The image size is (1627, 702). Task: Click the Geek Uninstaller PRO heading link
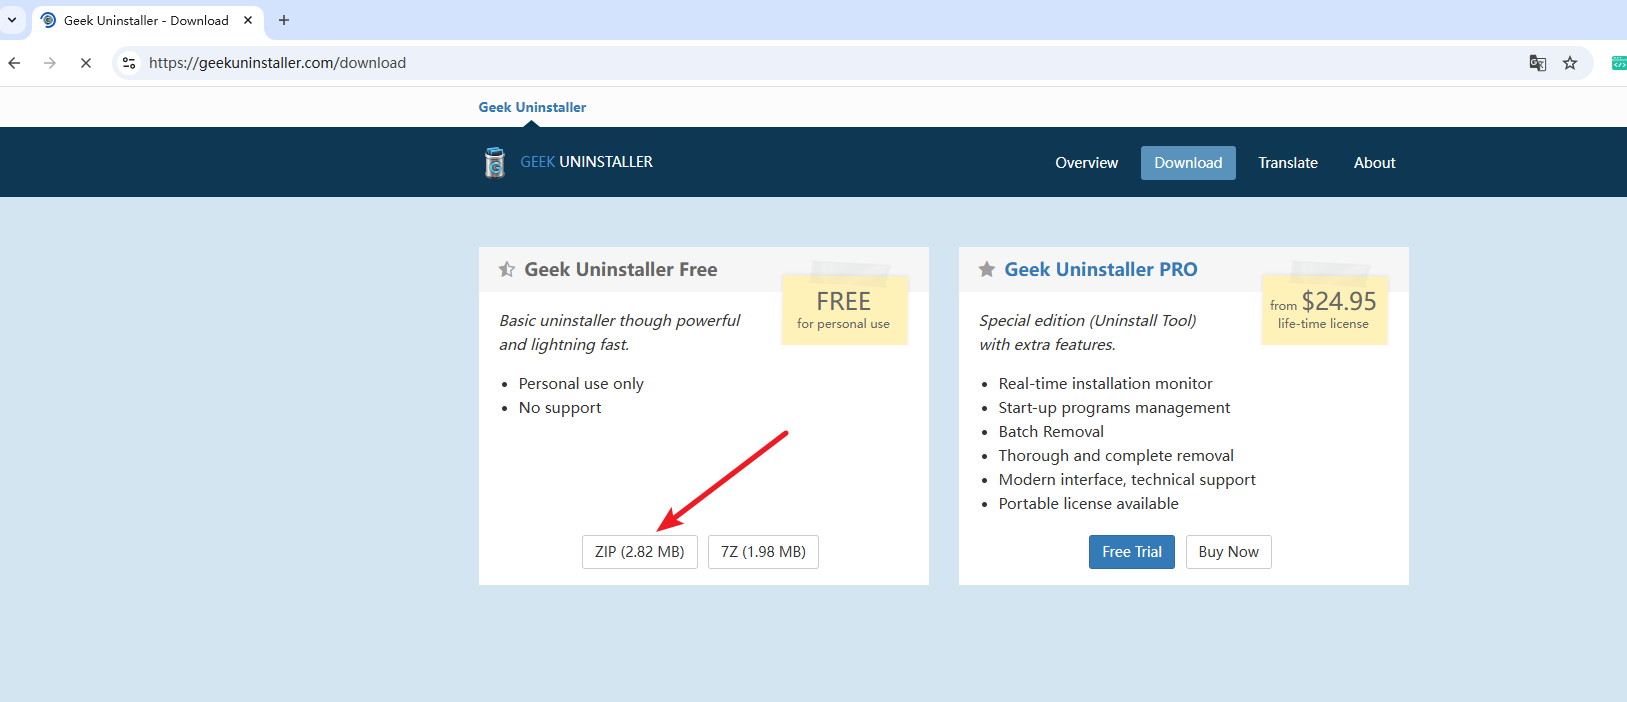1101,269
